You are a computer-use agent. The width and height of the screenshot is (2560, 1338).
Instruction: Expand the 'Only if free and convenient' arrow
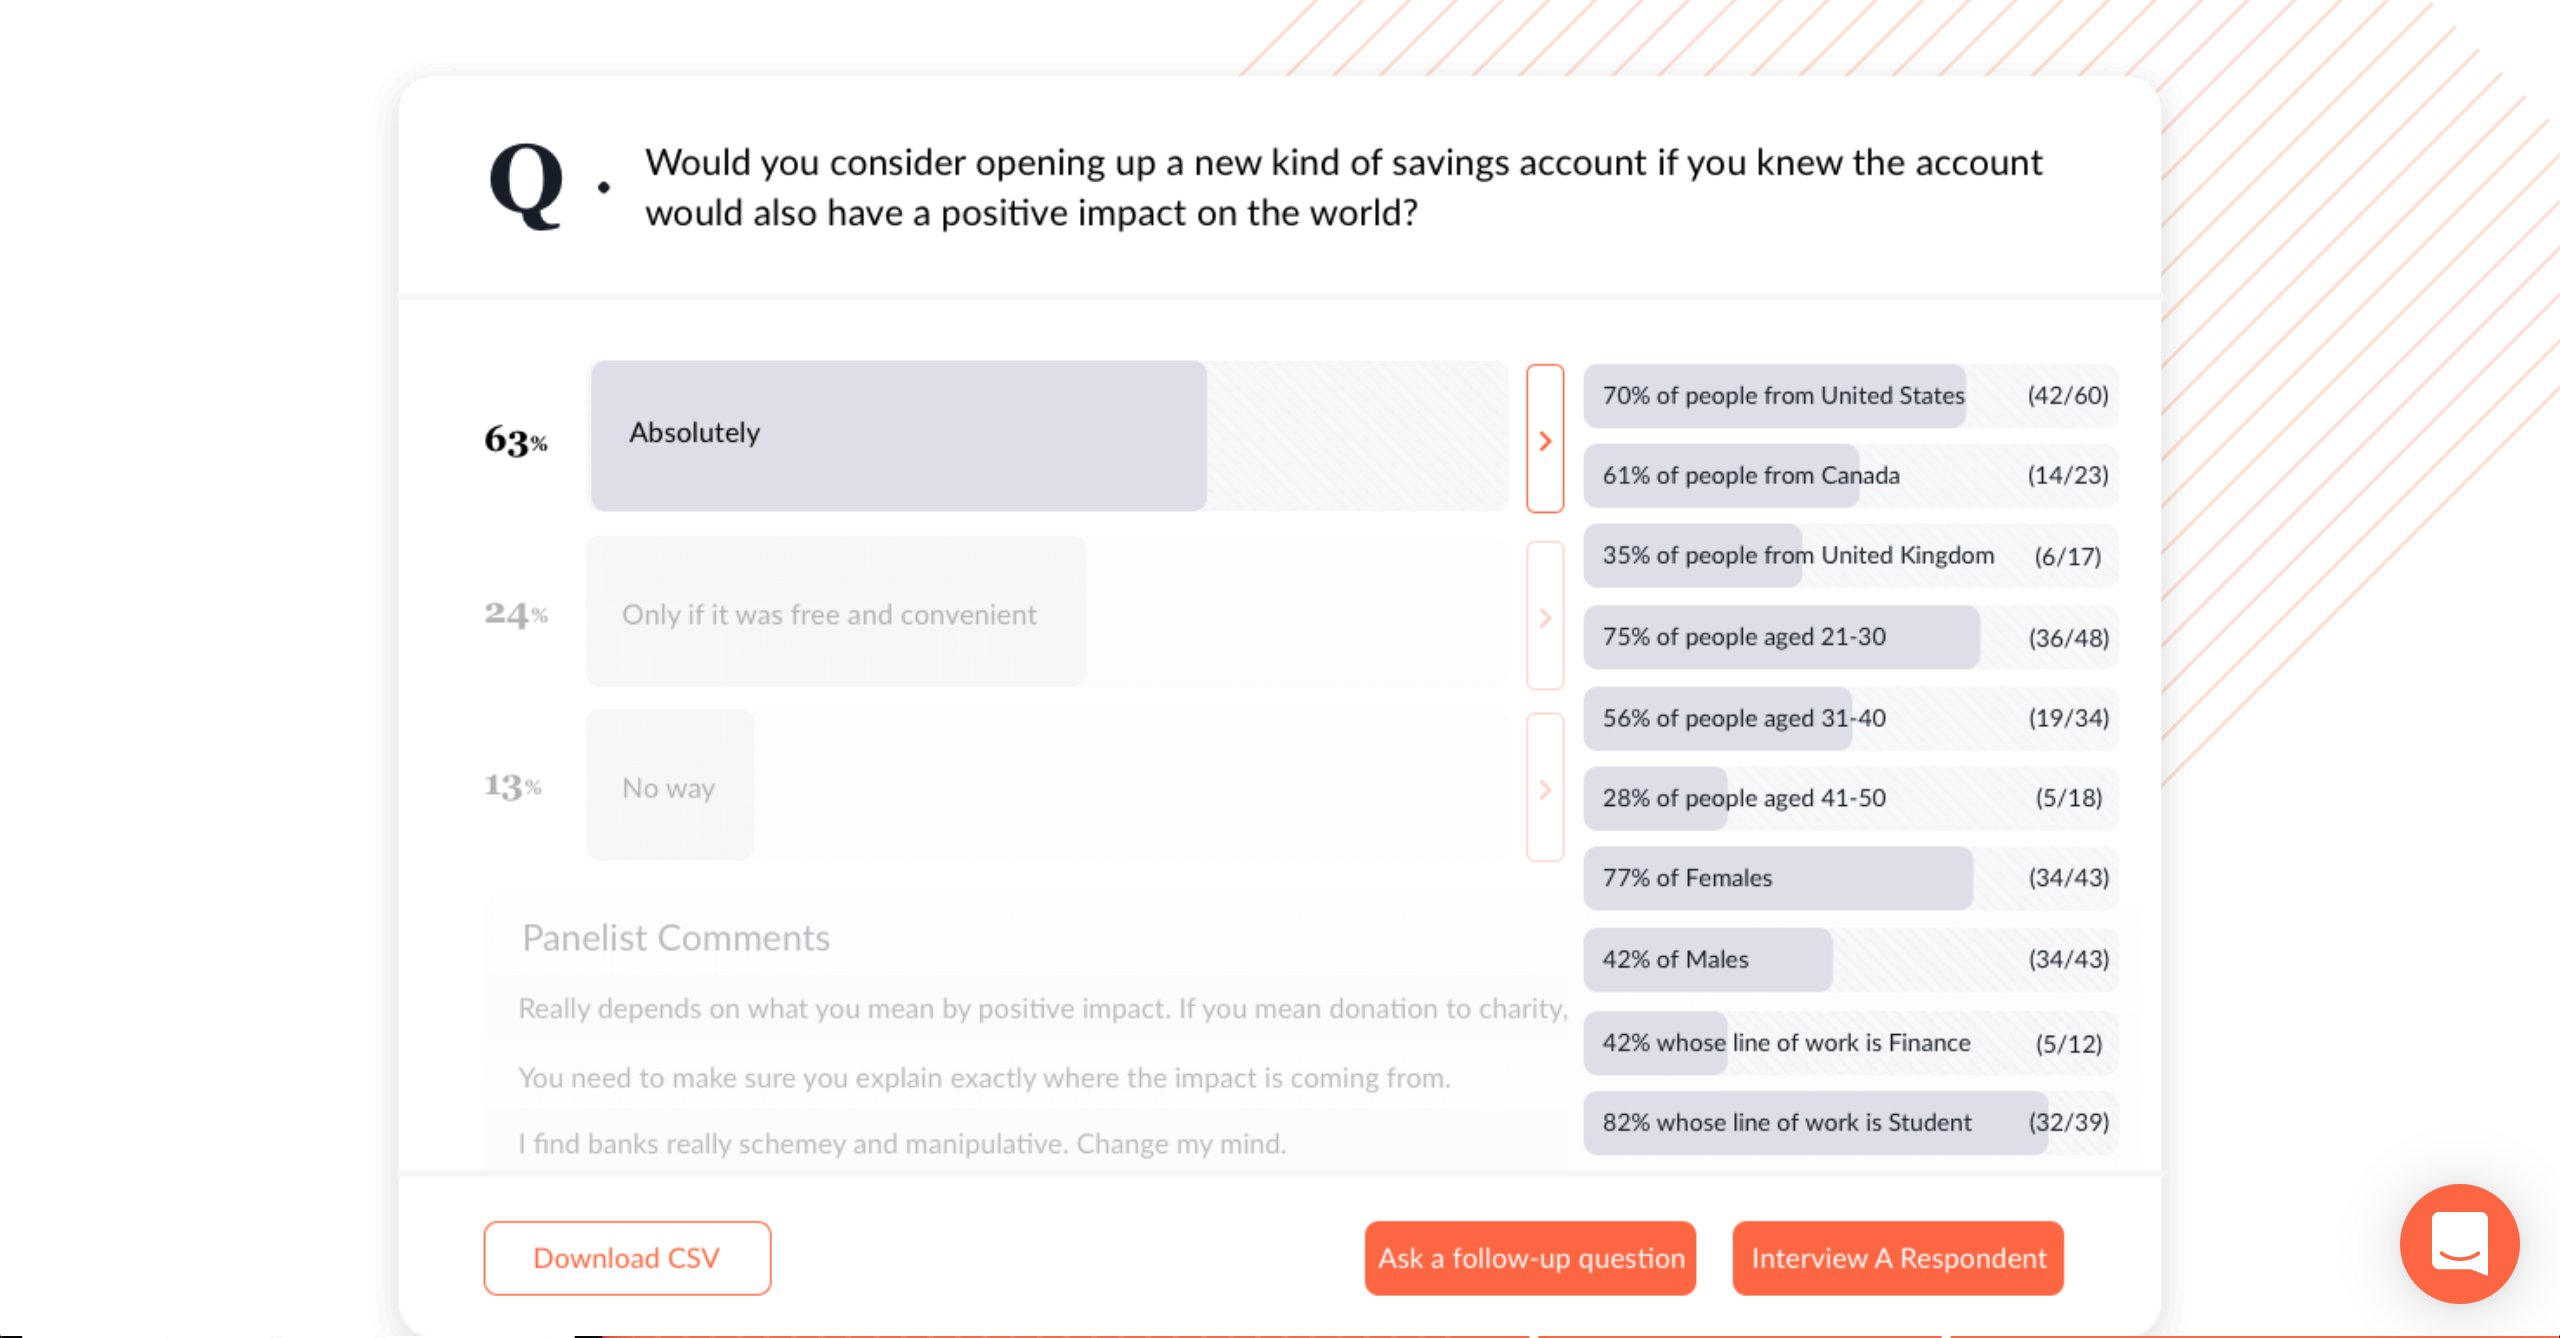click(x=1545, y=616)
